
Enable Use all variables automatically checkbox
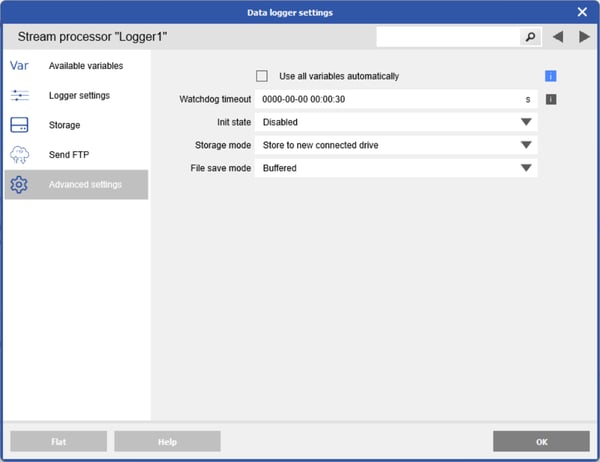262,76
